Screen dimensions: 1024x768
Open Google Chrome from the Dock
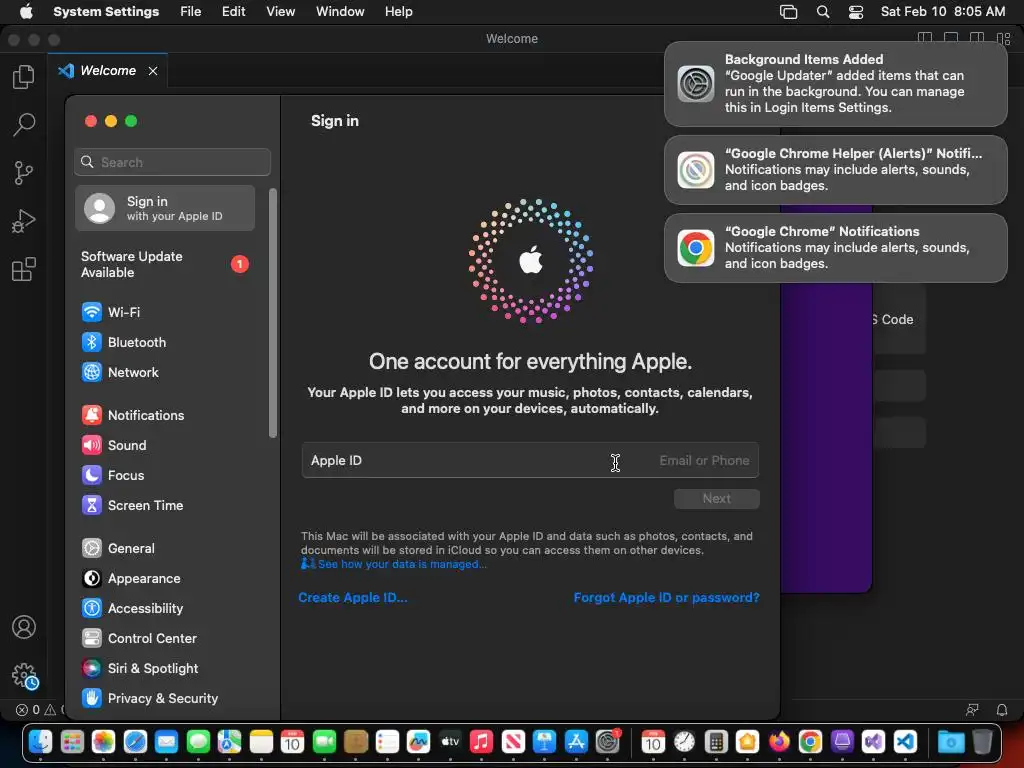coord(810,742)
